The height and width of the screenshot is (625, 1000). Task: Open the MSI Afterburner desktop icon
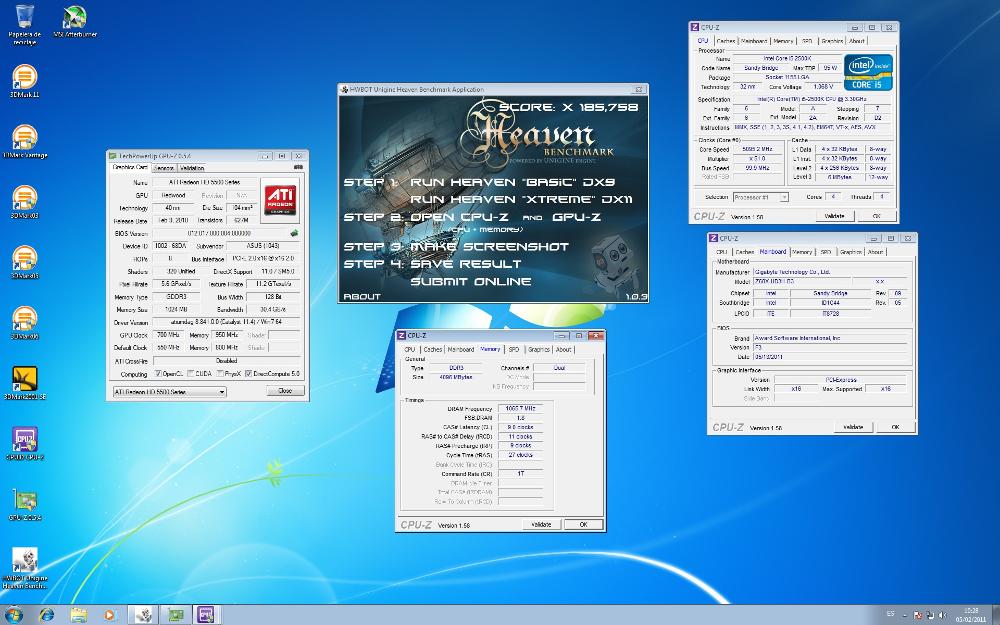[x=75, y=22]
